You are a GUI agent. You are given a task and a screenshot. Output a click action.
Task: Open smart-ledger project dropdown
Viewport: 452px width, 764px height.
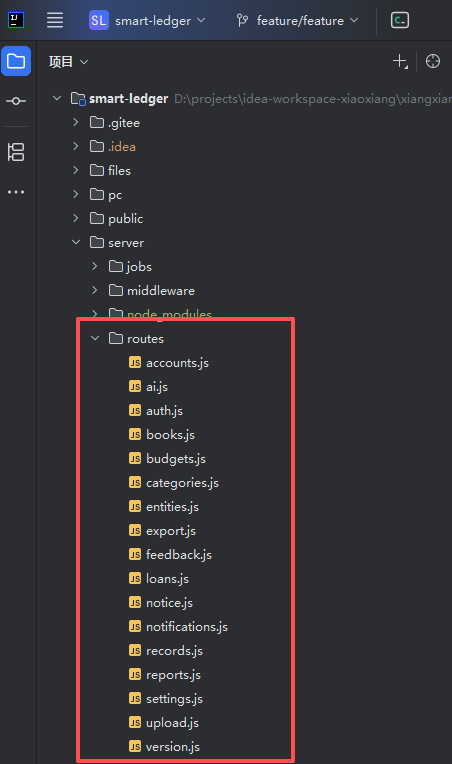[147, 20]
